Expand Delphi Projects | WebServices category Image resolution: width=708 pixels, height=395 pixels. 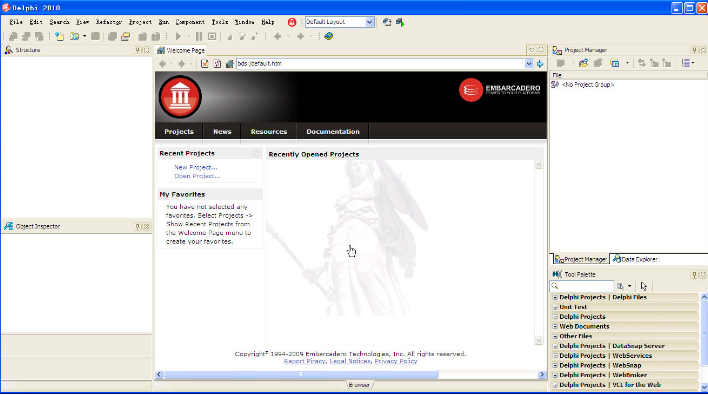pos(555,356)
